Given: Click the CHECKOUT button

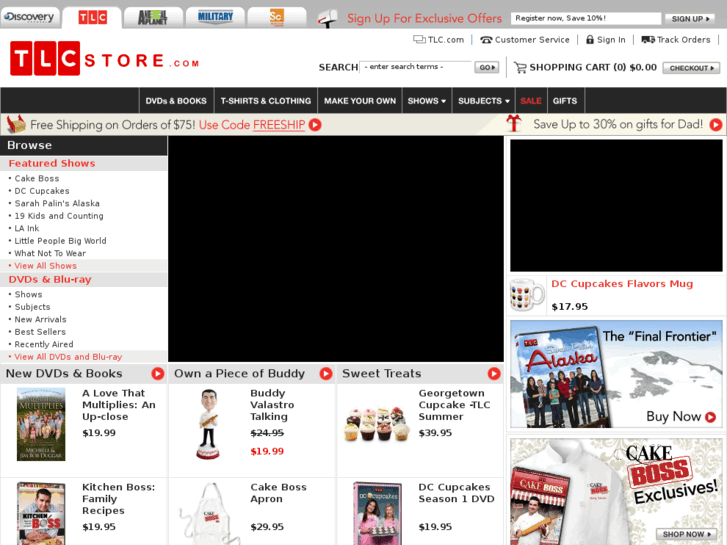Looking at the screenshot, I should 691,68.
